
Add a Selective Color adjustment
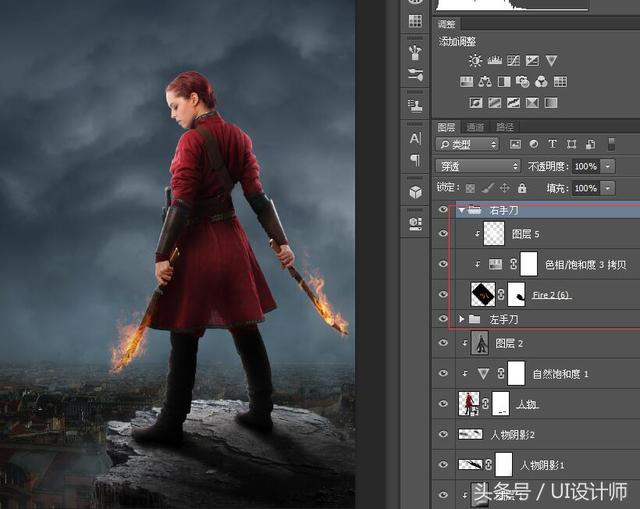(x=532, y=102)
